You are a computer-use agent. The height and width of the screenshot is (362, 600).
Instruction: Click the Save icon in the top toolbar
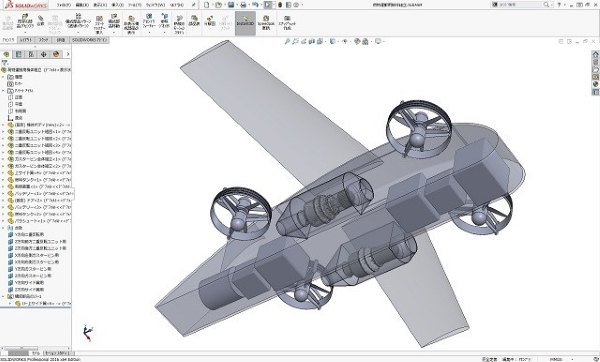(231, 5)
